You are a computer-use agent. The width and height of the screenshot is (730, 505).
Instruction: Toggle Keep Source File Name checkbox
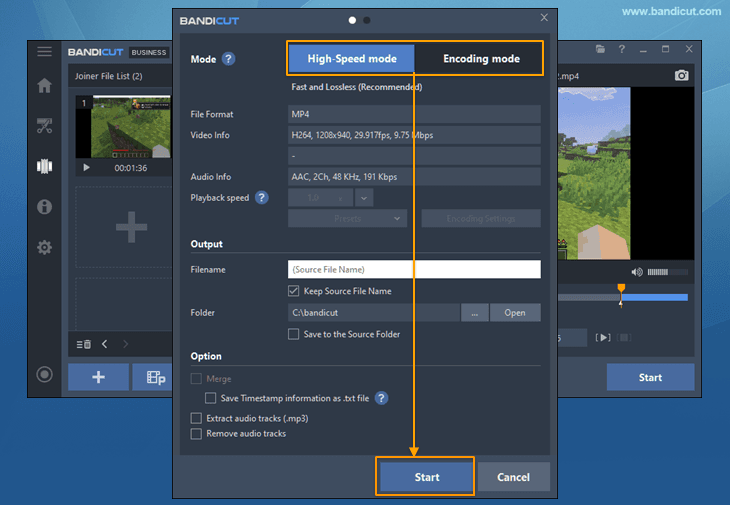tap(293, 291)
